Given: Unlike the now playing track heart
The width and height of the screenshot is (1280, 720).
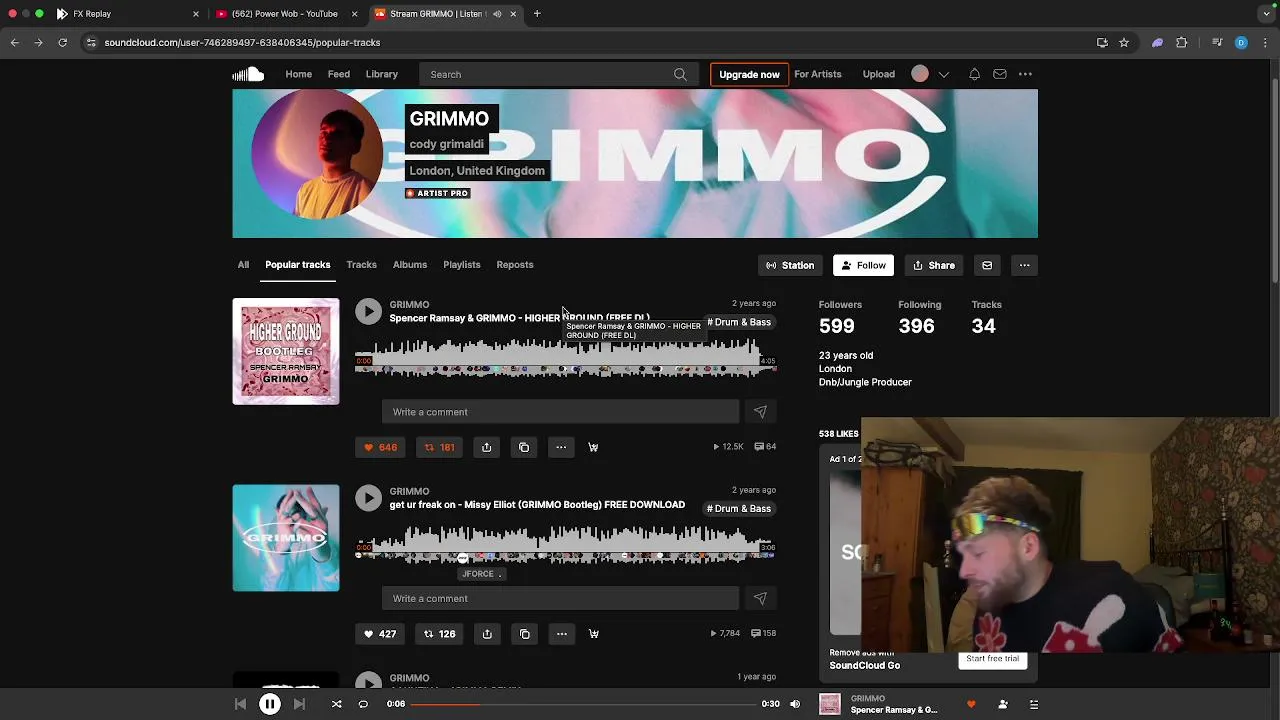Looking at the screenshot, I should point(971,704).
